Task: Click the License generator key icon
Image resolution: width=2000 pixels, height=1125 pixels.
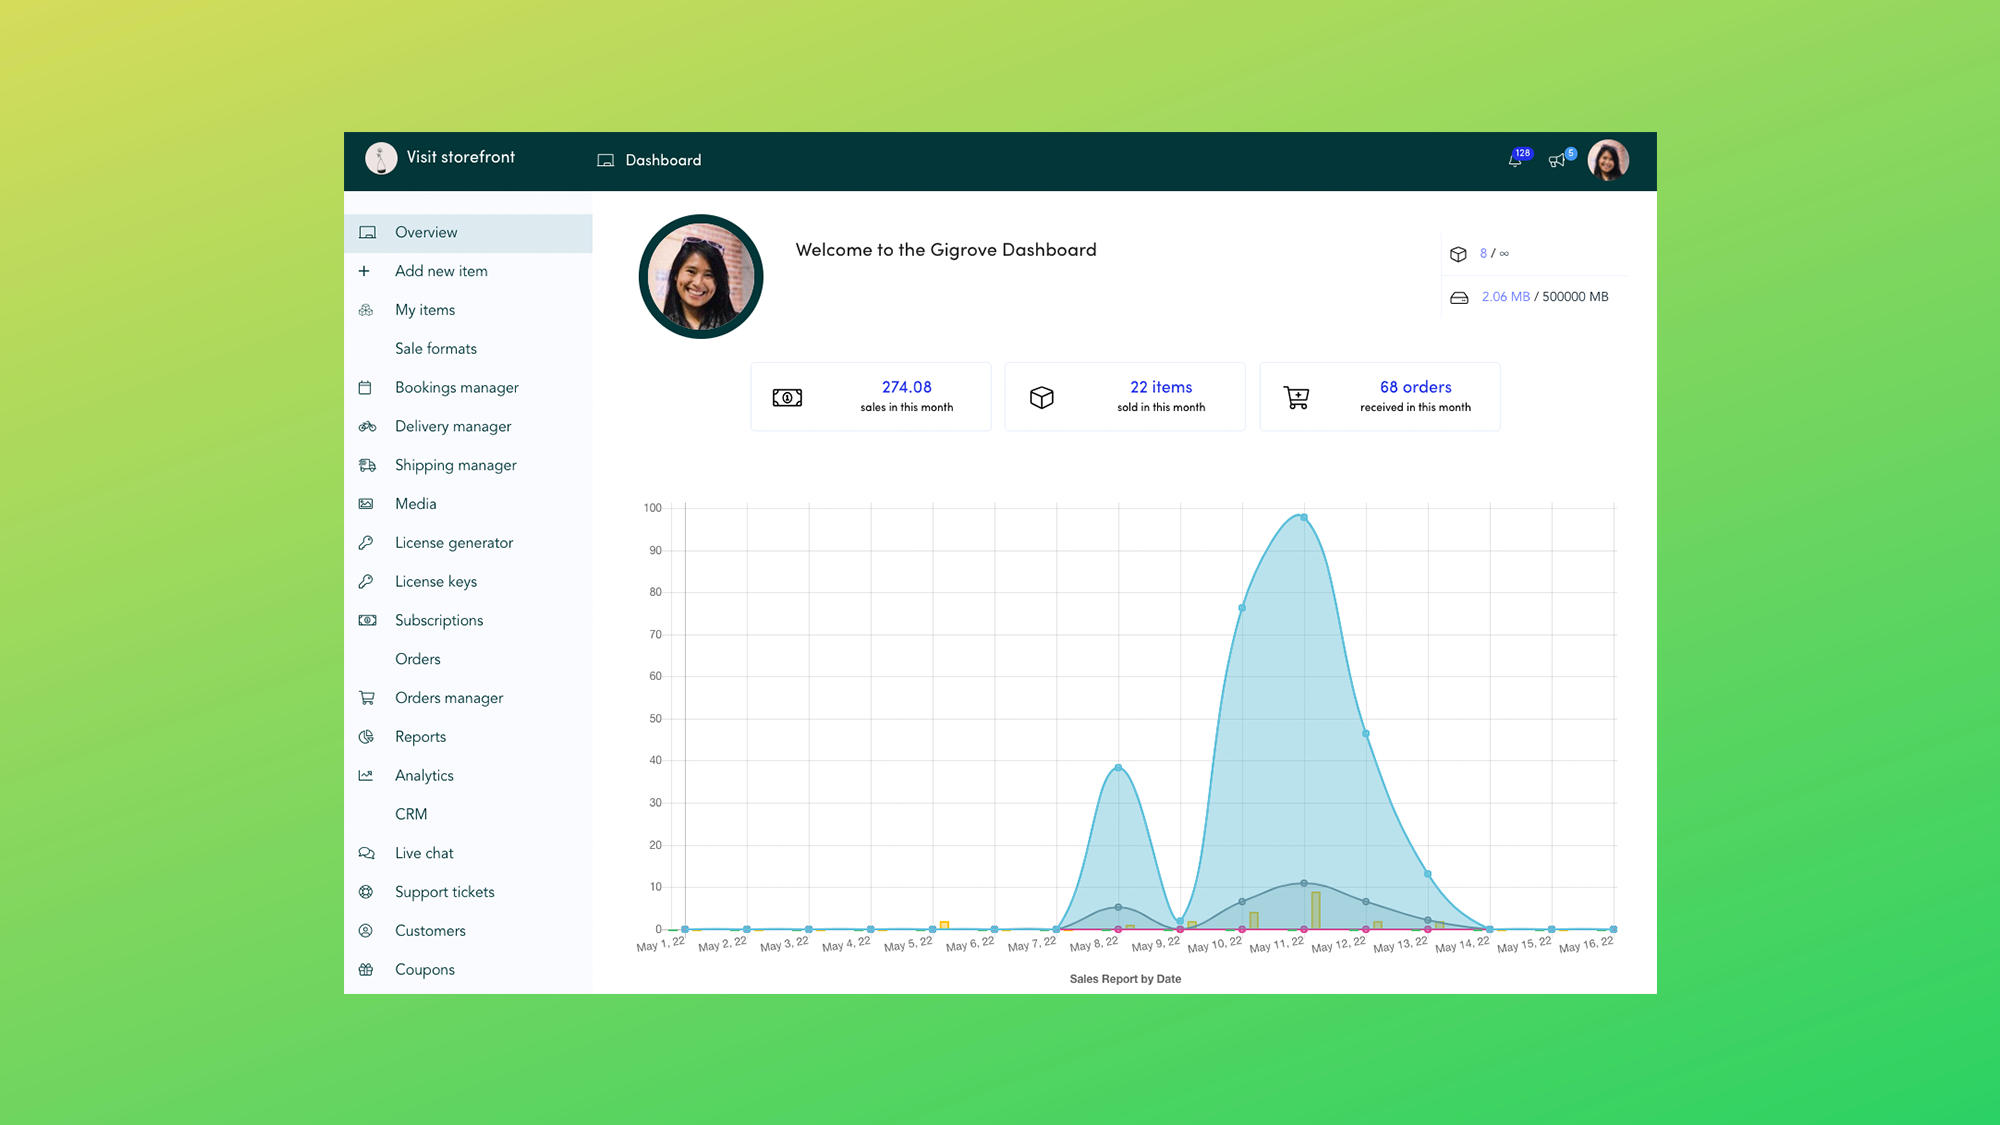Action: 366,543
